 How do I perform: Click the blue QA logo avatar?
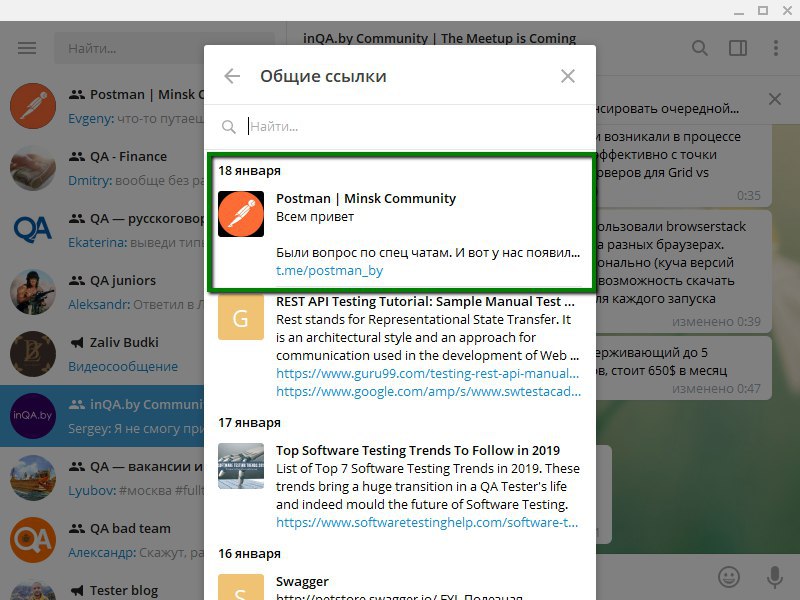(x=33, y=230)
